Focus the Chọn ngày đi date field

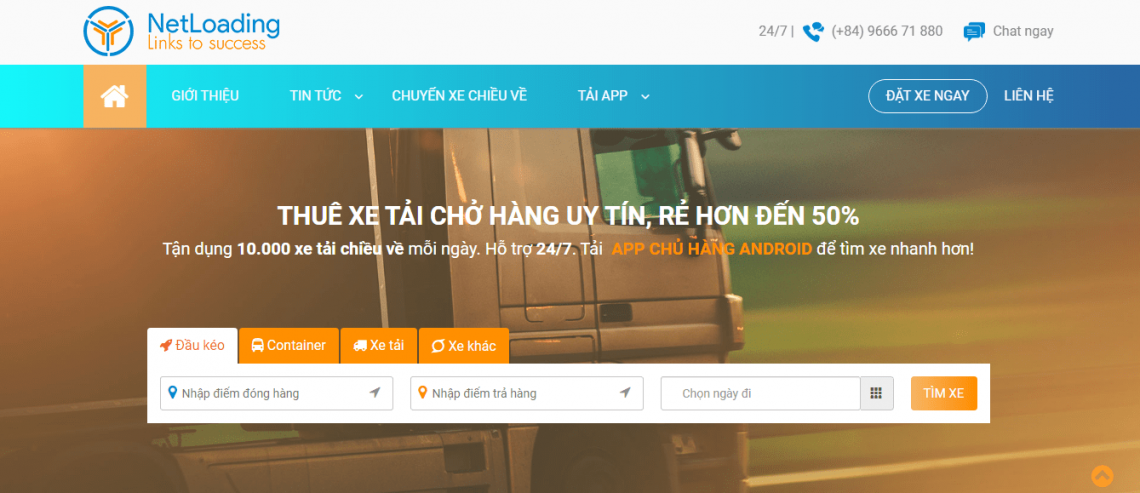pyautogui.click(x=760, y=393)
